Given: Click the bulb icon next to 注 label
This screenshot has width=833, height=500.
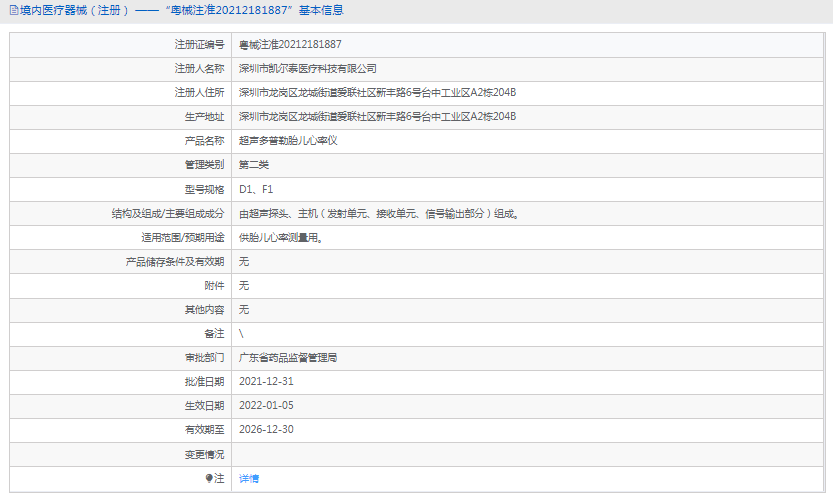Looking at the screenshot, I should click(209, 478).
